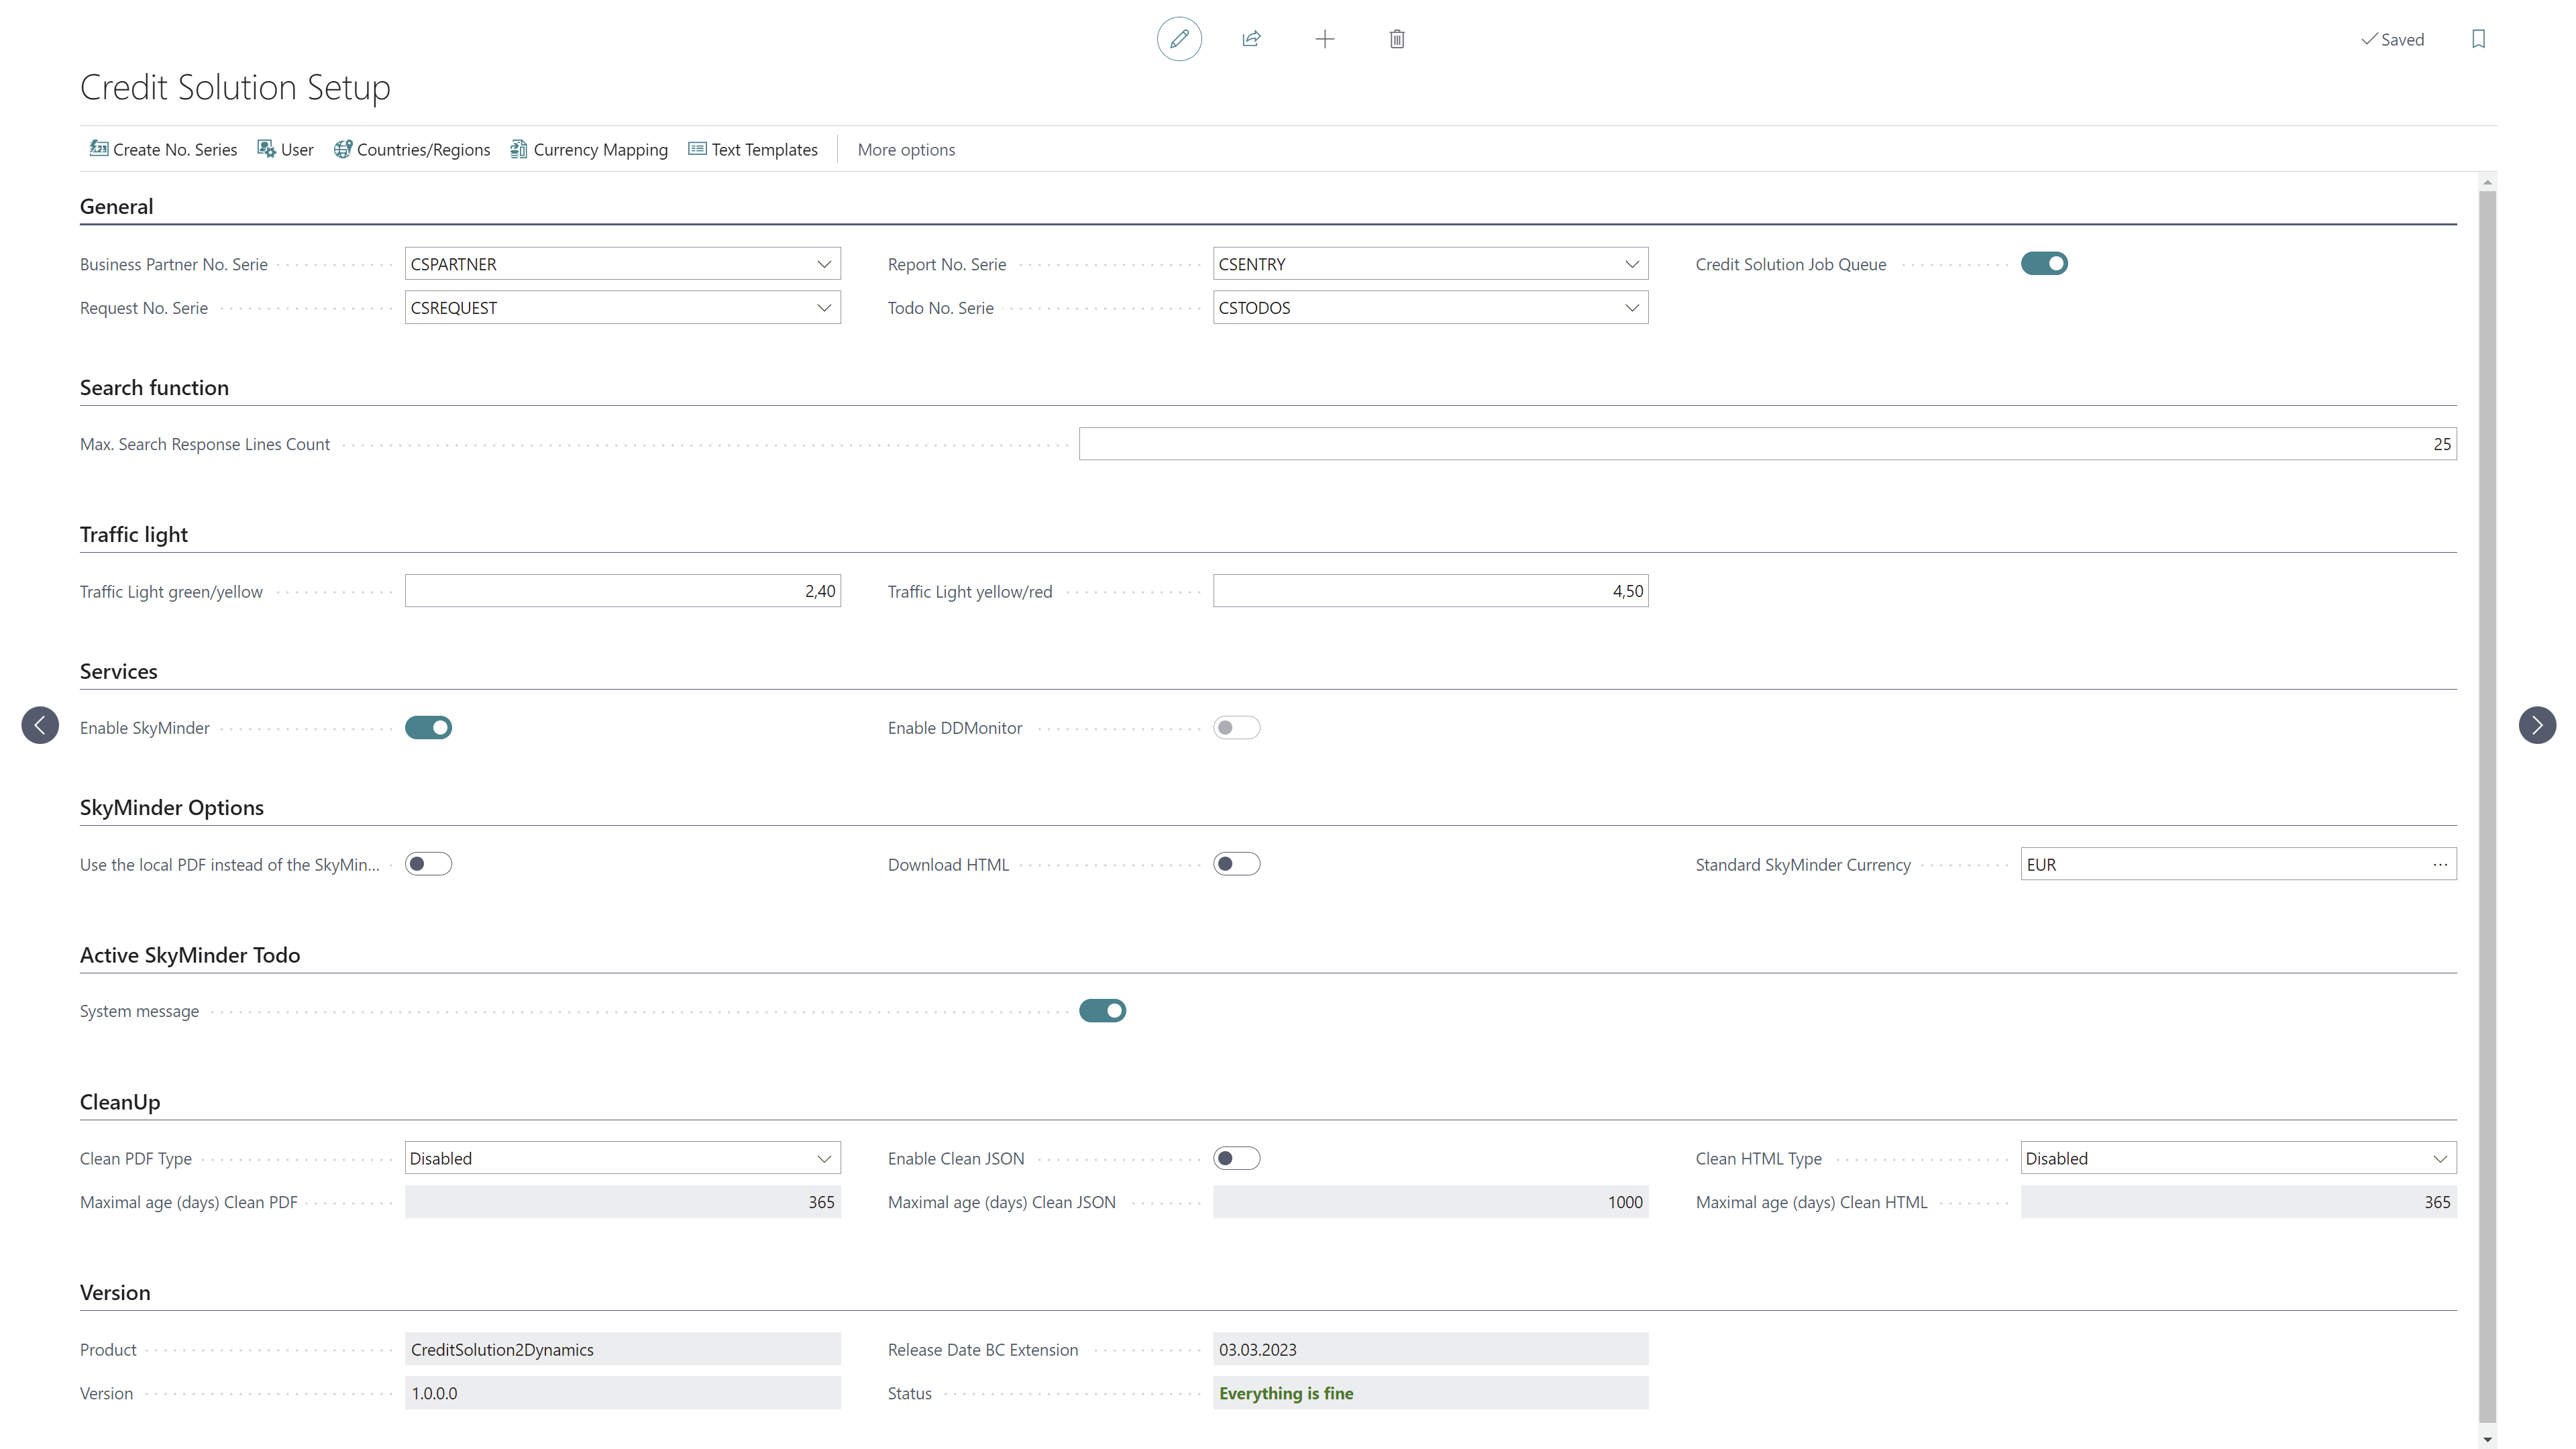
Task: Toggle Credit Solution Job Queue switch
Action: (2044, 263)
